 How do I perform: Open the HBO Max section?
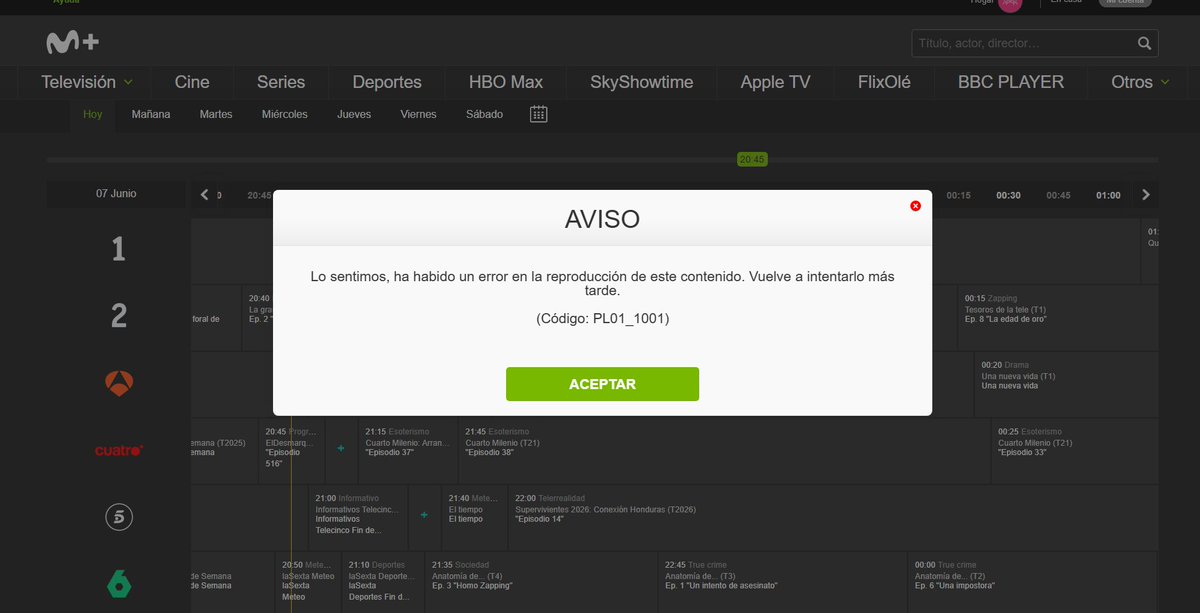click(x=506, y=82)
